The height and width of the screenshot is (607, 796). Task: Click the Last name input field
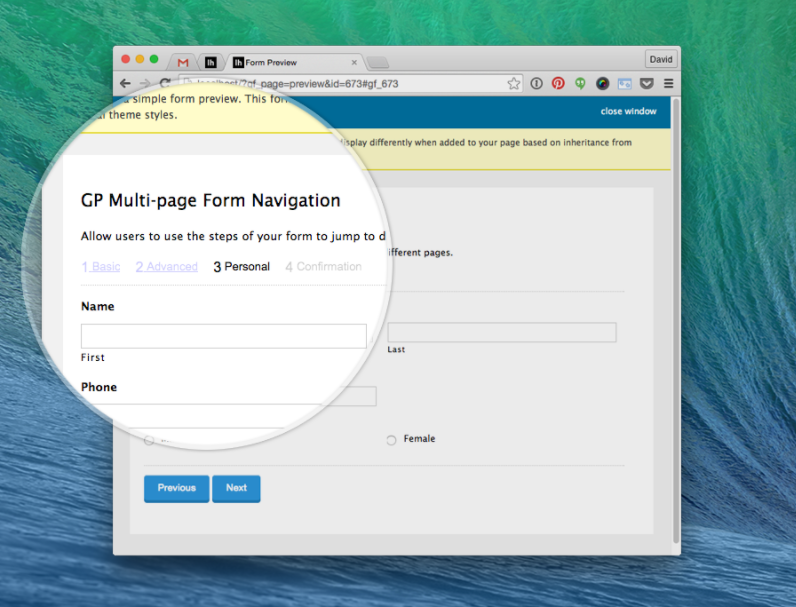(502, 332)
